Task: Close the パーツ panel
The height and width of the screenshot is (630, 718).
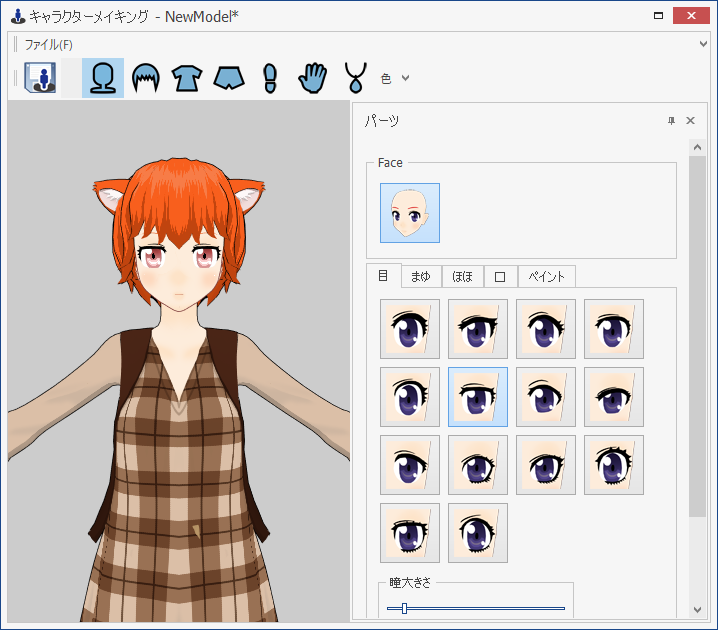Action: 690,121
